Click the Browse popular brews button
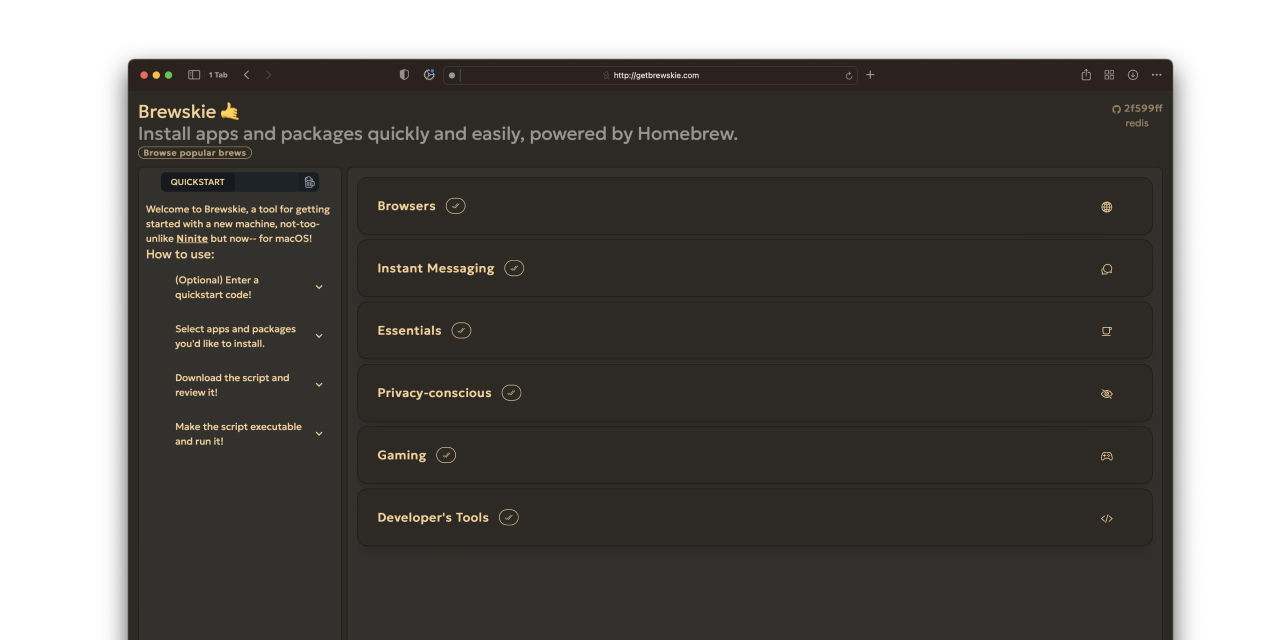Screen dimensions: 1280x640 tap(194, 152)
